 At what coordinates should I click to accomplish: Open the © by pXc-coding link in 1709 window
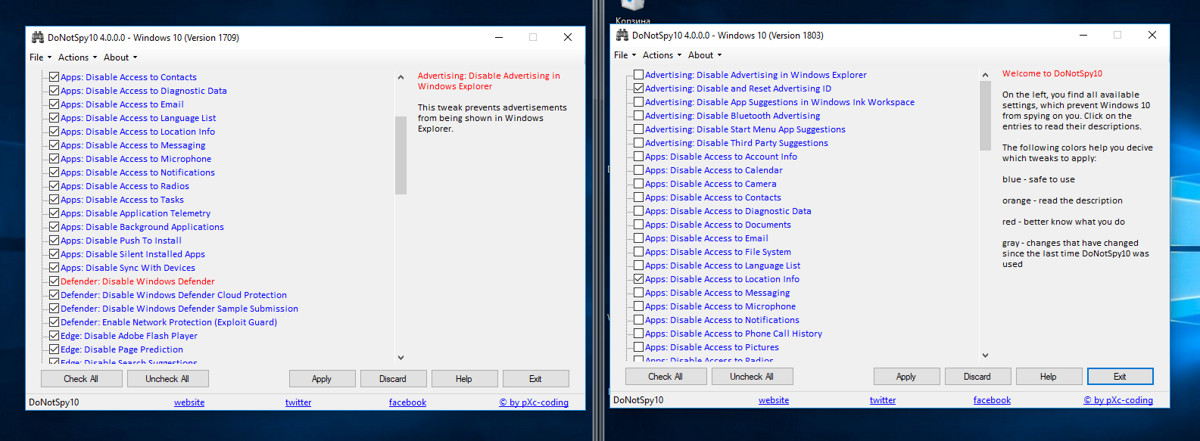pyautogui.click(x=534, y=402)
